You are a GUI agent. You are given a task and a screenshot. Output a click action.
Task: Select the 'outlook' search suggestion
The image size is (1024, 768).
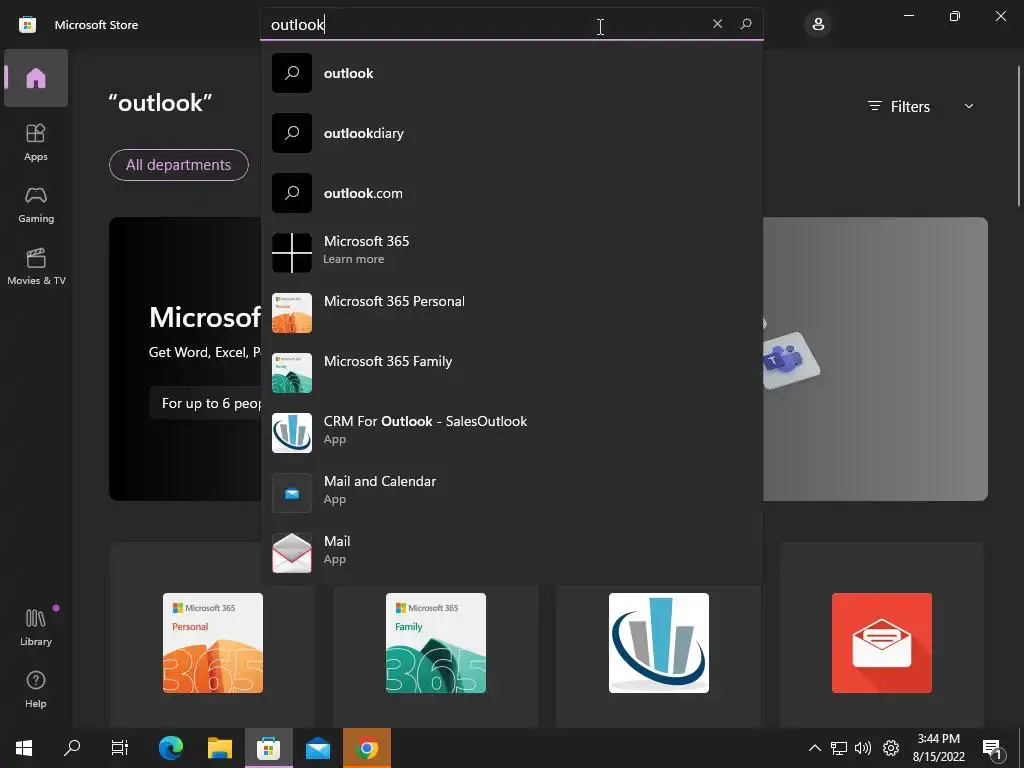[x=511, y=73]
